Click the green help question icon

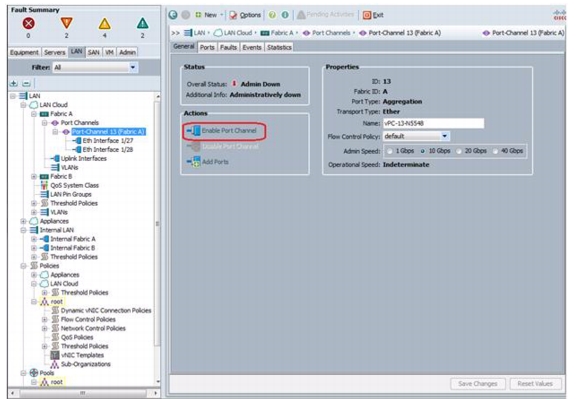[x=272, y=15]
